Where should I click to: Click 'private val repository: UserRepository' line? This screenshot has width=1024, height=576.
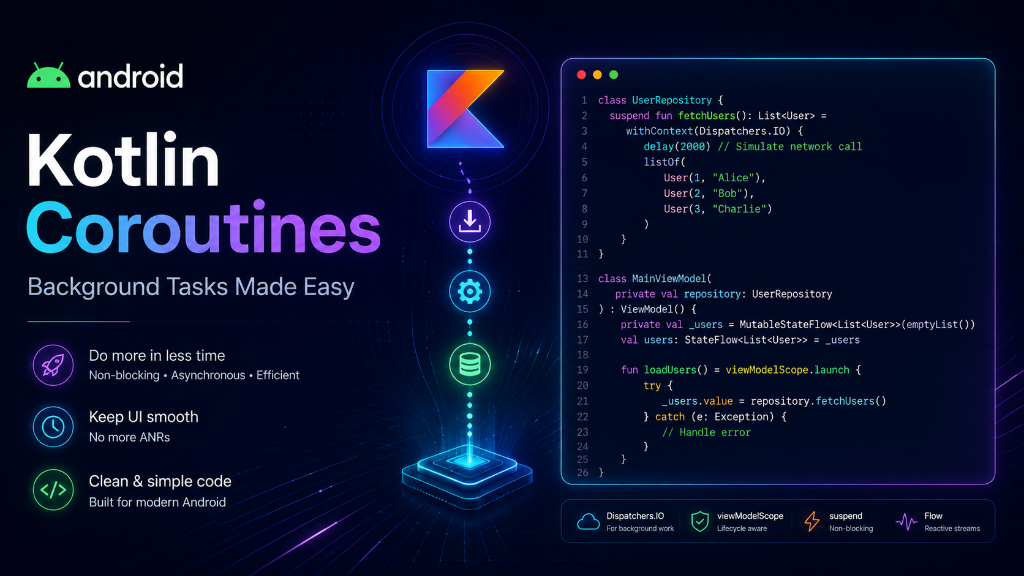[724, 294]
